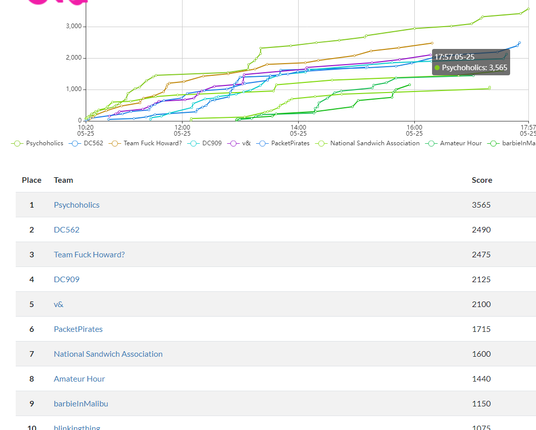The image size is (536, 430).
Task: Open DC562 team page
Action: tap(67, 230)
